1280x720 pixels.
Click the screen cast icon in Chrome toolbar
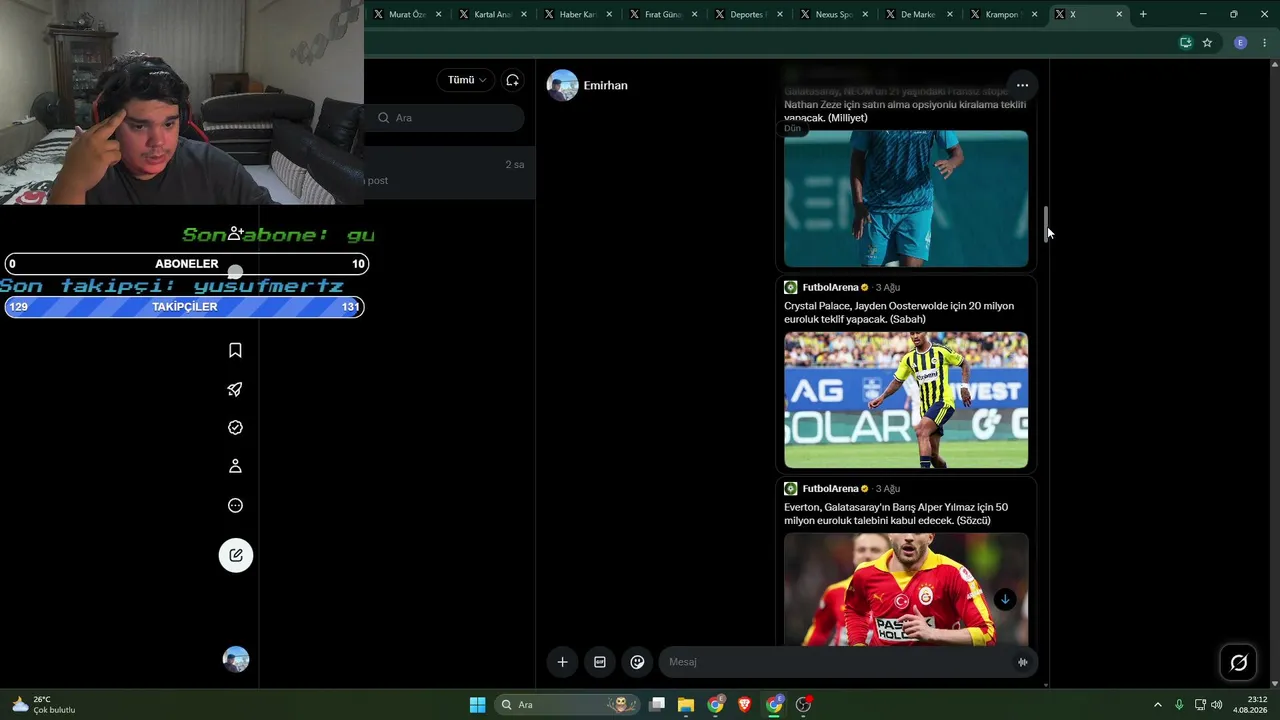click(x=1185, y=43)
